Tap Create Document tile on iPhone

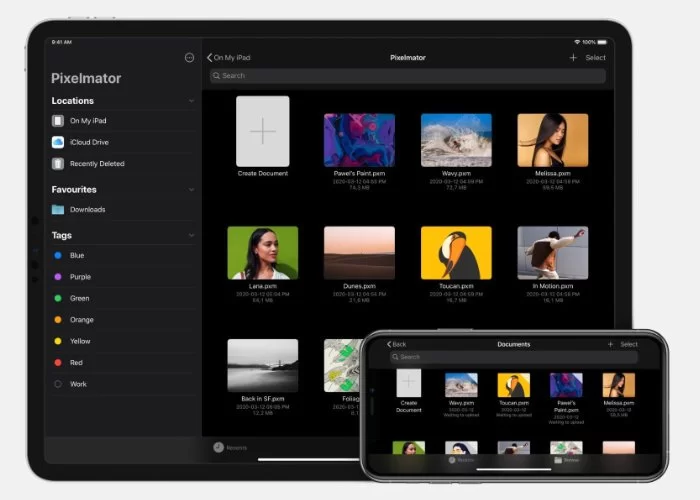tap(408, 383)
